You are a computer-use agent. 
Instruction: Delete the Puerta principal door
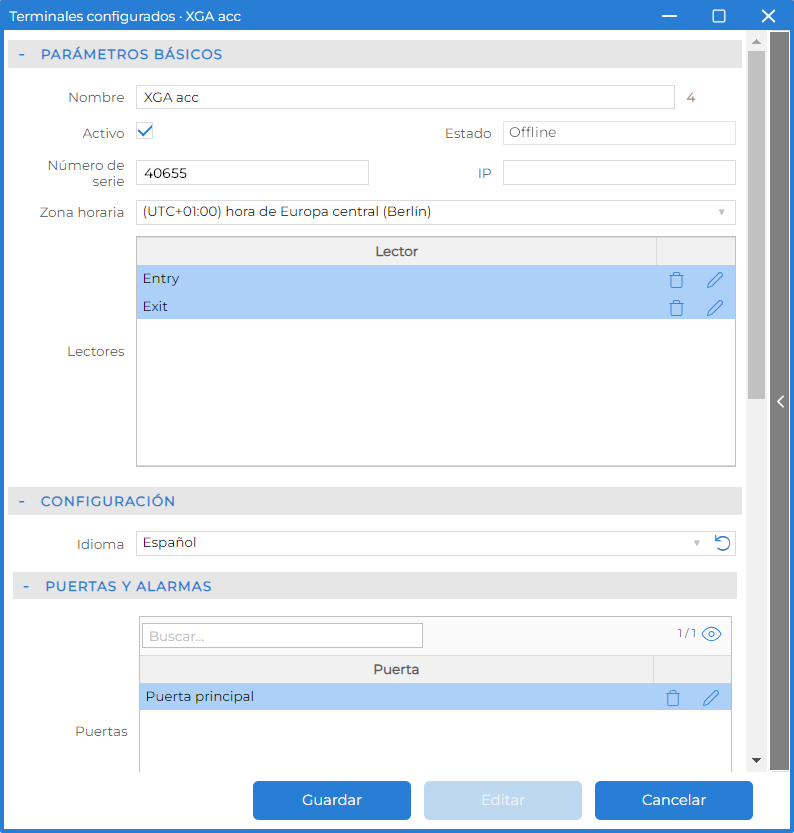pyautogui.click(x=673, y=698)
